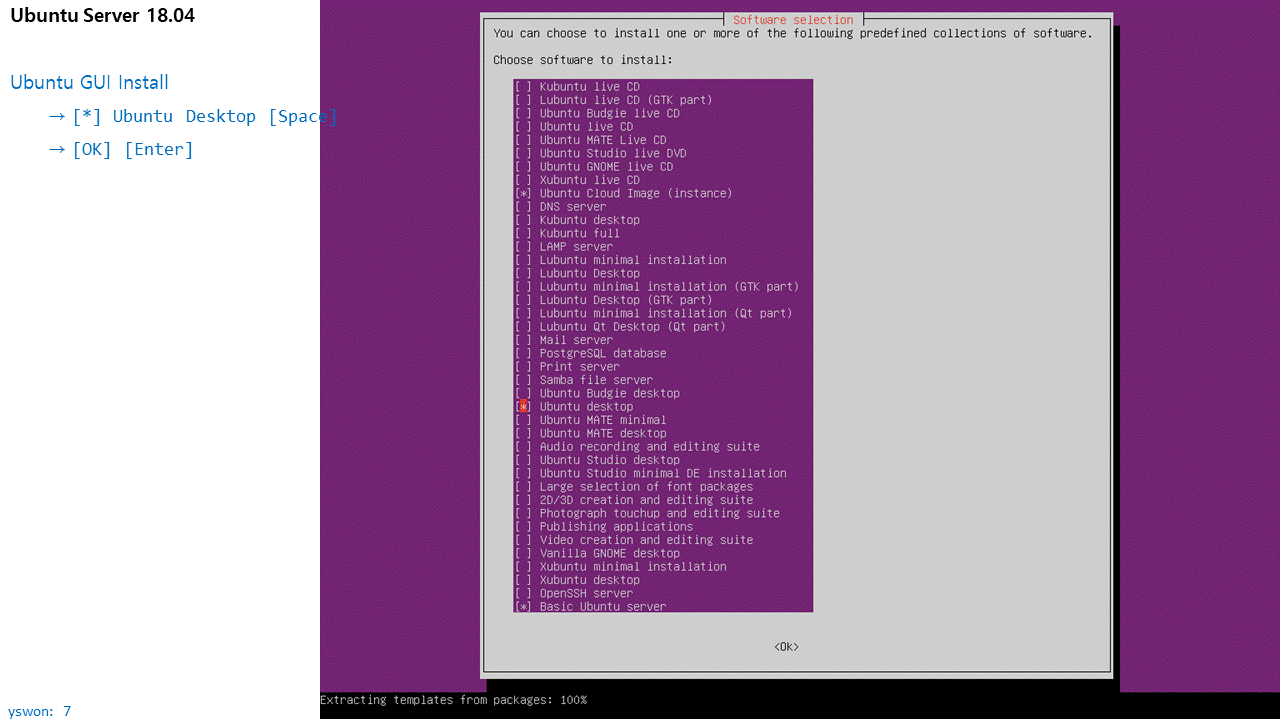Enable the LAMP server checkbox

(x=523, y=247)
